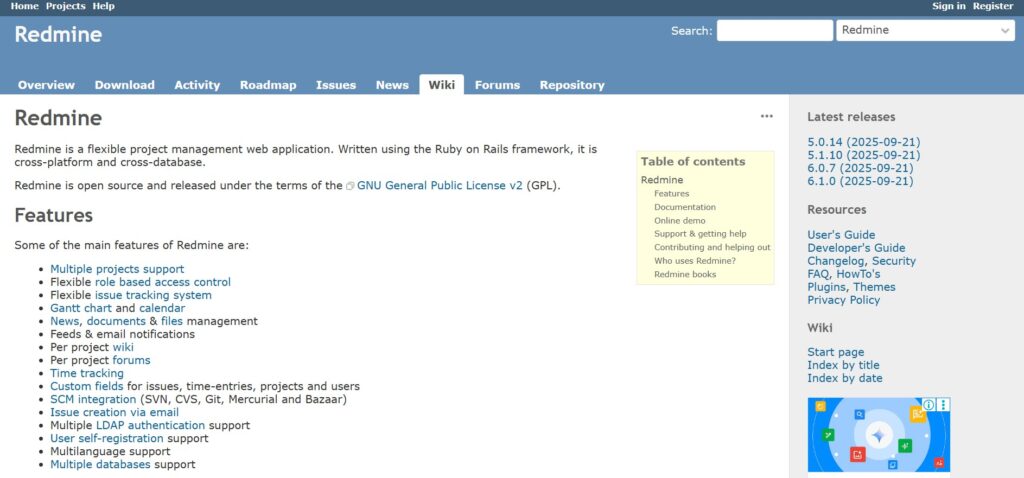Open the SCM integration link
Viewport: 1024px width, 478px height.
[x=93, y=399]
